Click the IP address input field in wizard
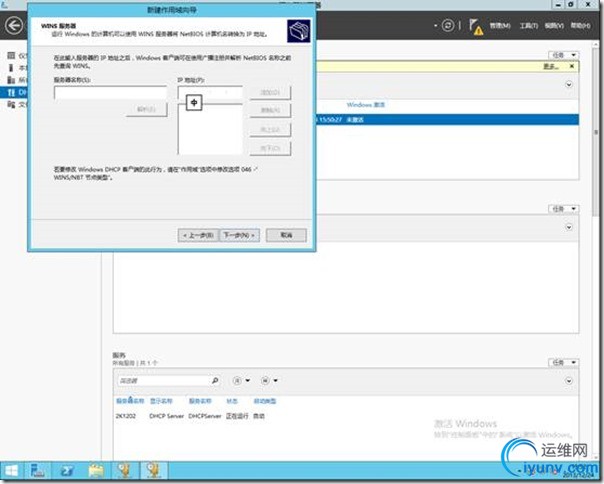 click(210, 92)
